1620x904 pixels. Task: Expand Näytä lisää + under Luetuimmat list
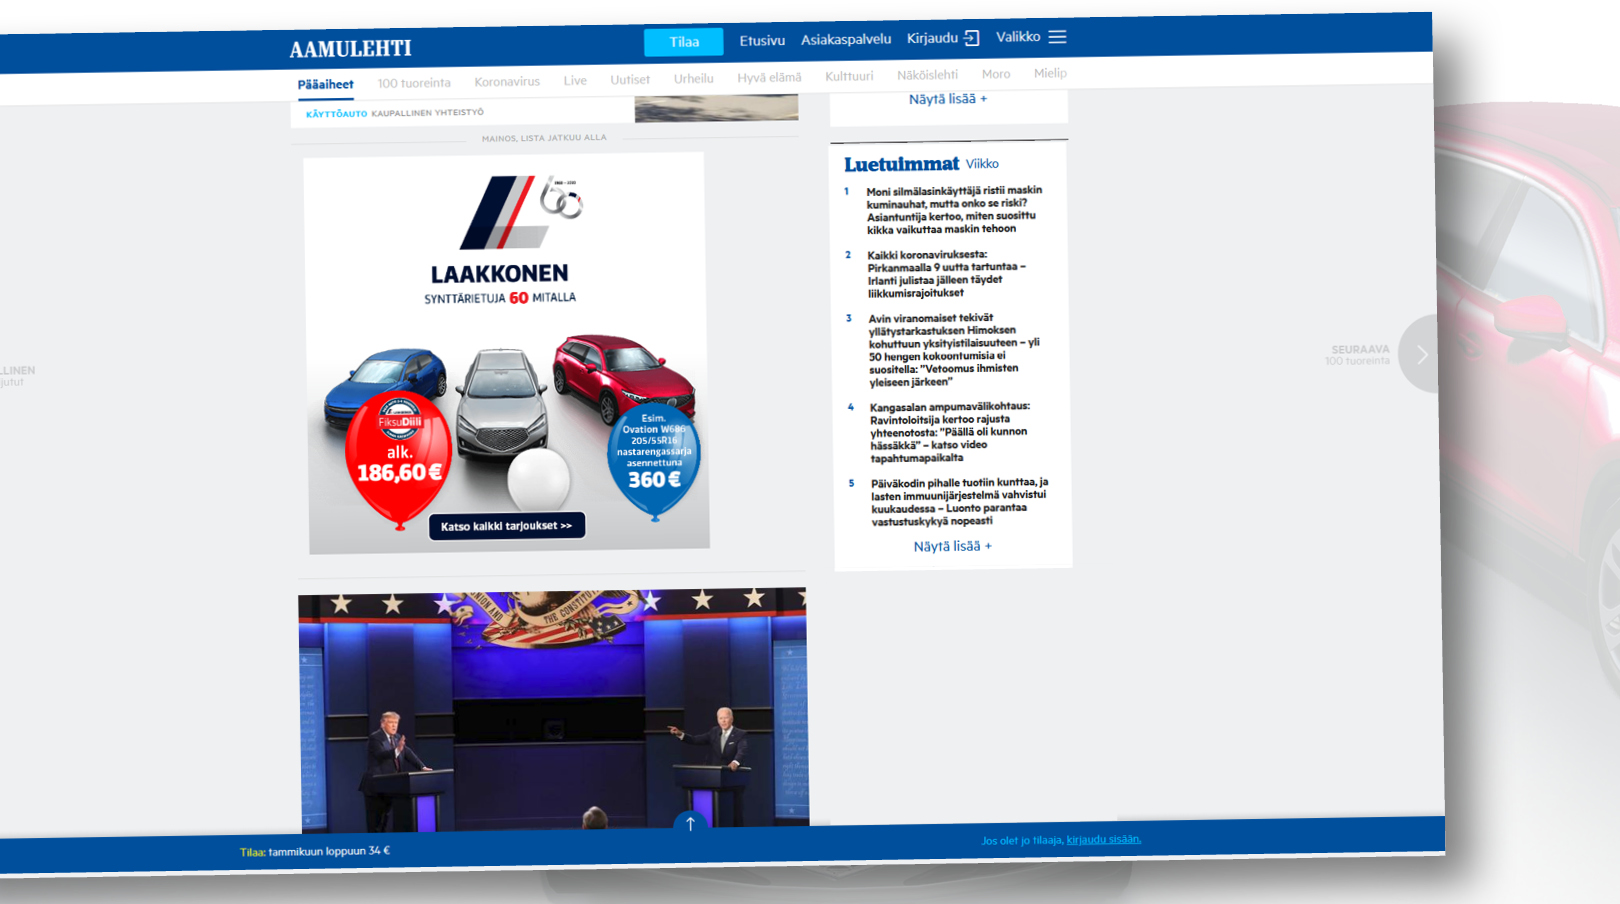pos(953,546)
